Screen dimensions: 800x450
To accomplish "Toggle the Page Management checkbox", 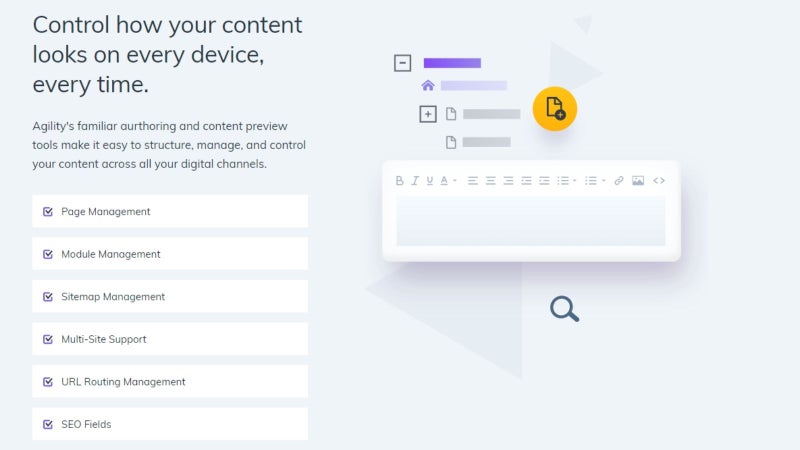I will coord(48,212).
